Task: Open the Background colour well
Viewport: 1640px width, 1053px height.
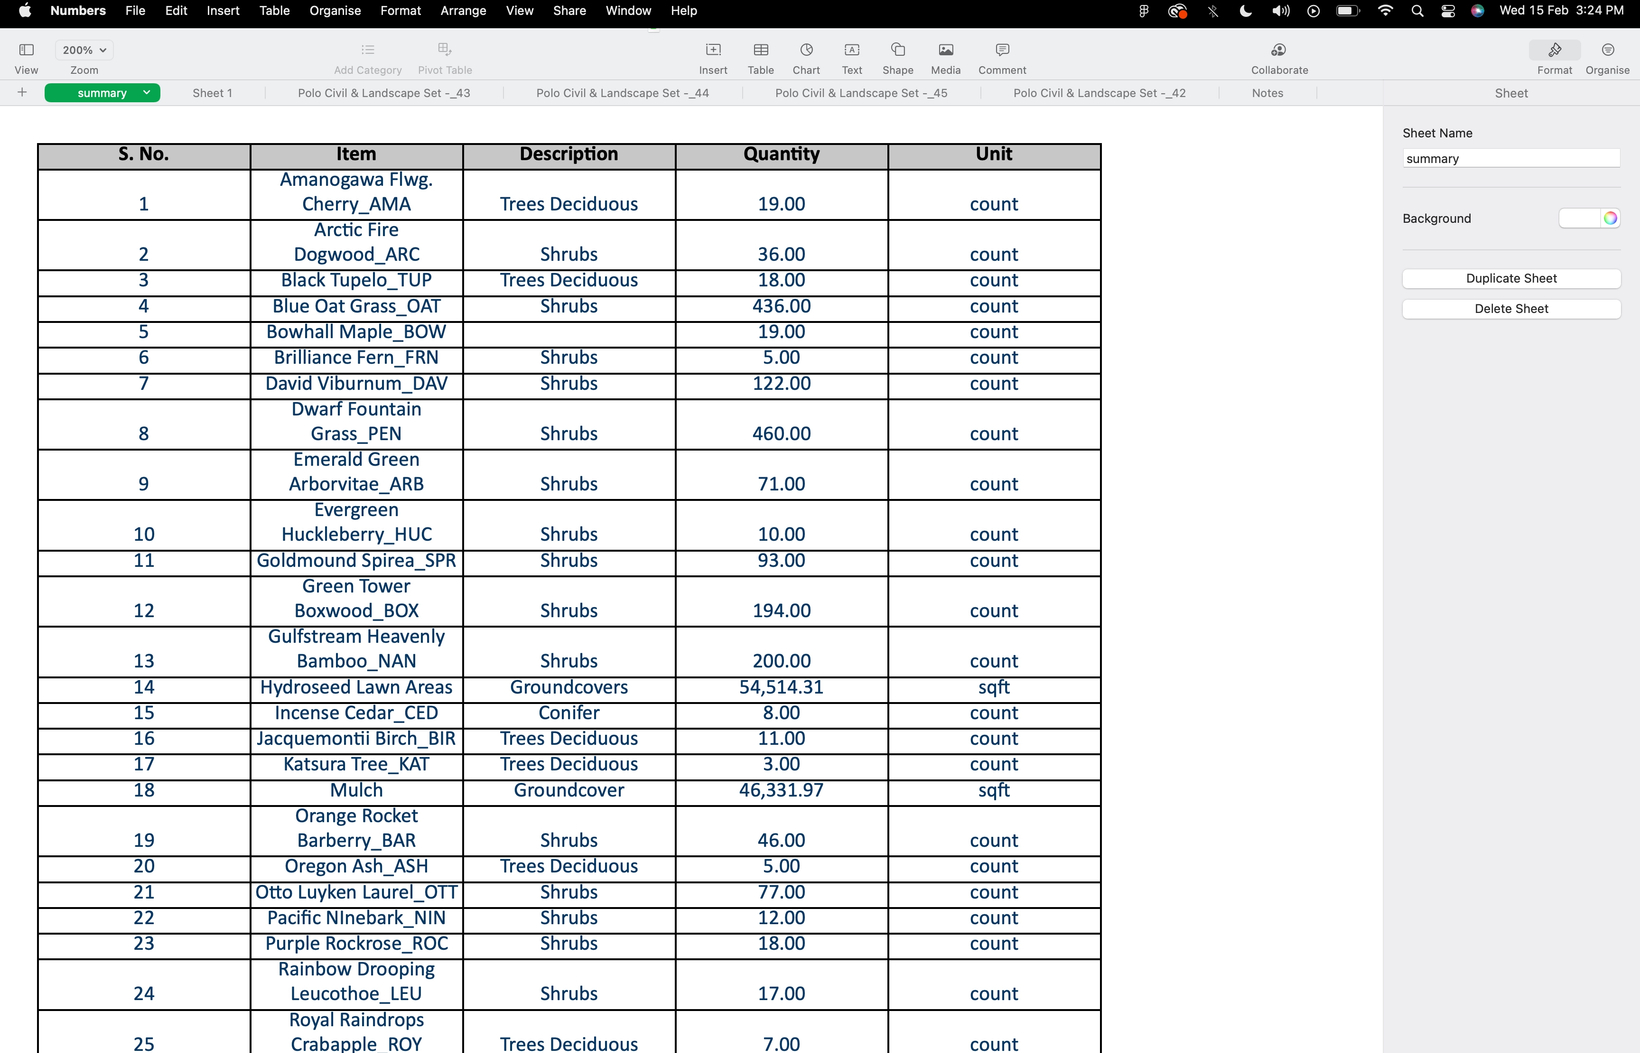Action: pyautogui.click(x=1580, y=218)
